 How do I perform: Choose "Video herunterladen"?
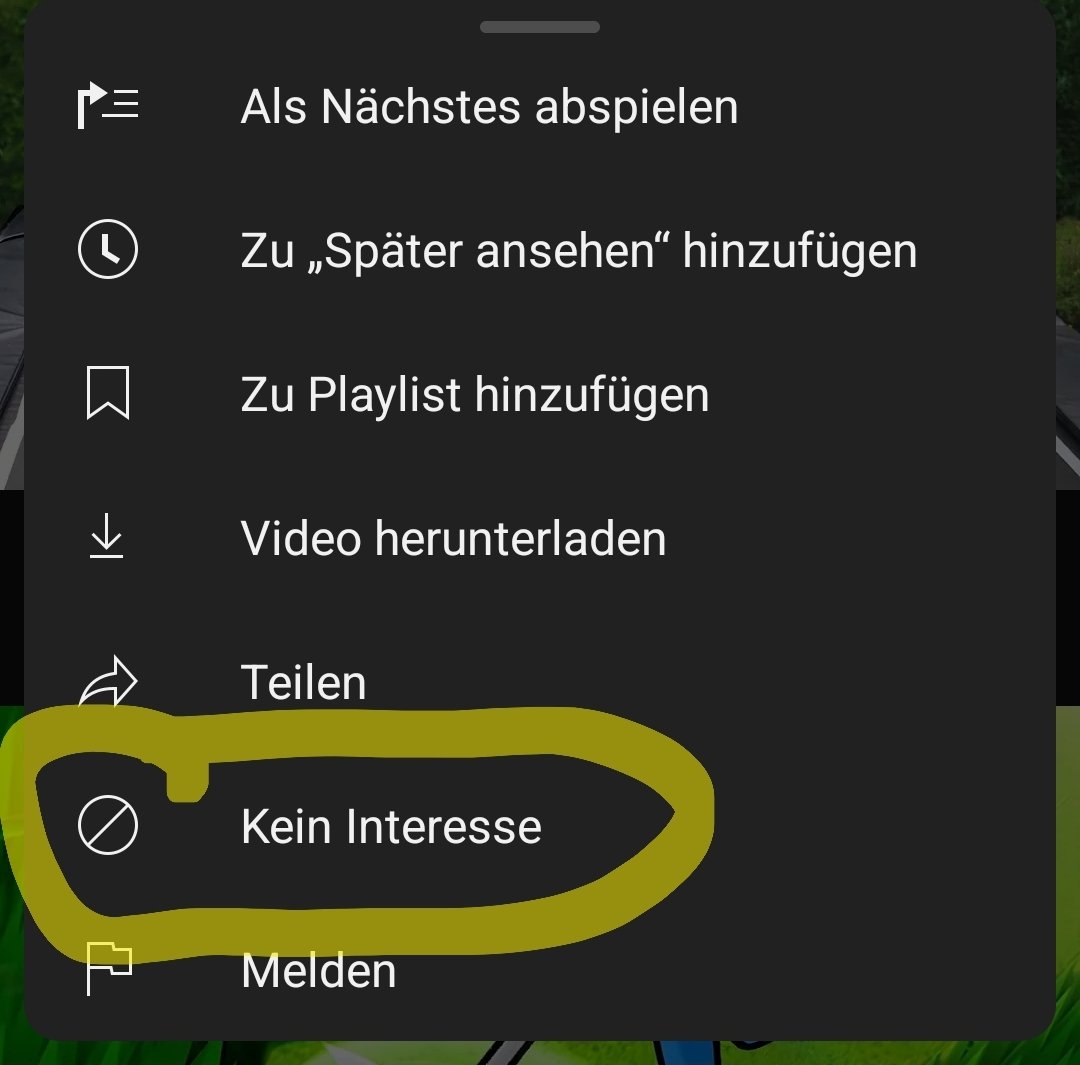click(x=453, y=538)
